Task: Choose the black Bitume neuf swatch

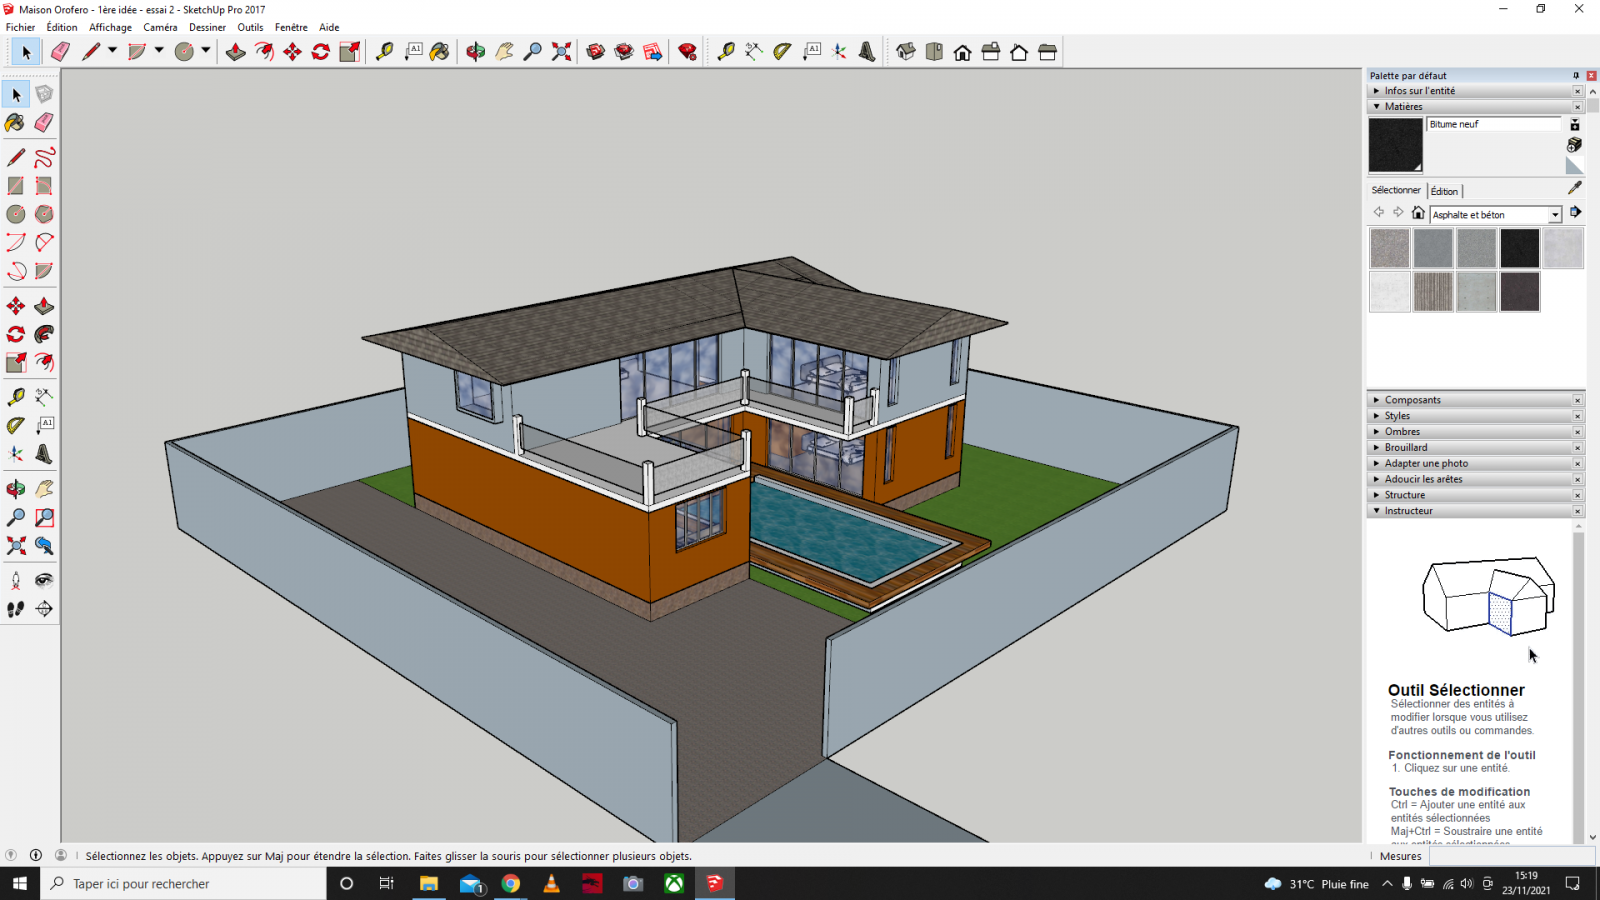Action: click(x=1519, y=248)
